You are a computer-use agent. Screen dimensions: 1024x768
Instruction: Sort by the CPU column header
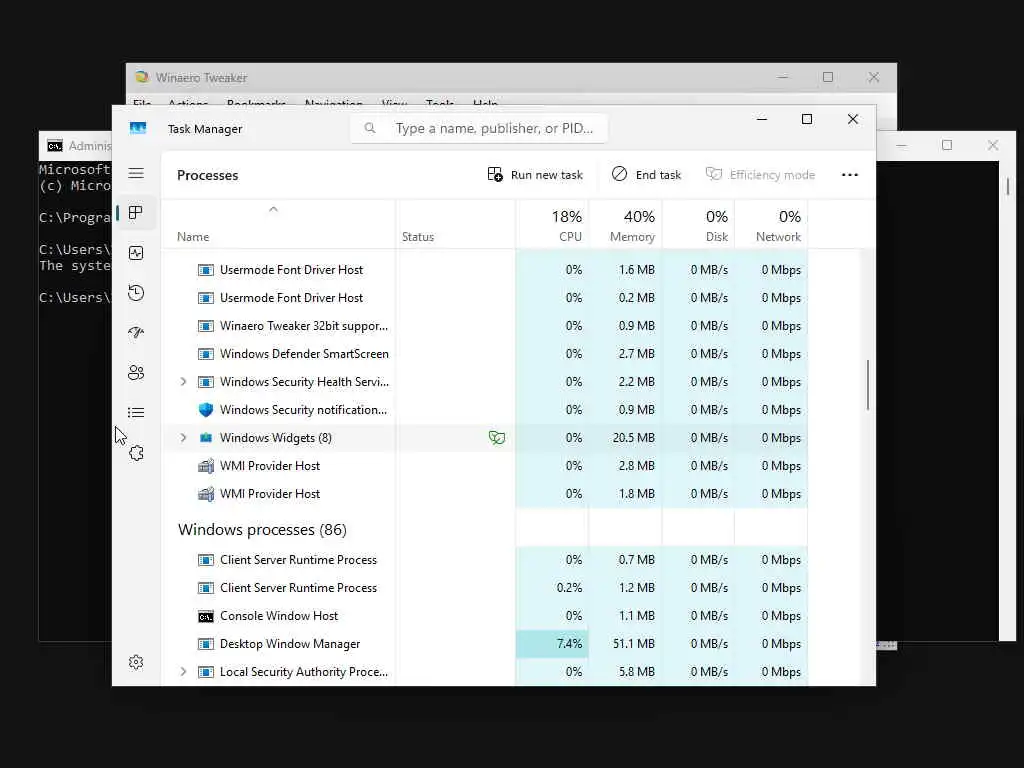click(552, 225)
